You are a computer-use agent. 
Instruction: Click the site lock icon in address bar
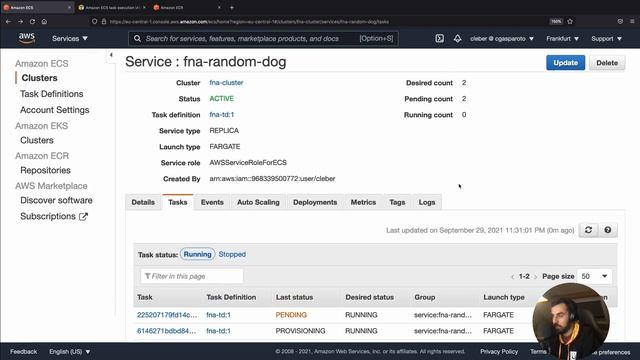(104, 22)
